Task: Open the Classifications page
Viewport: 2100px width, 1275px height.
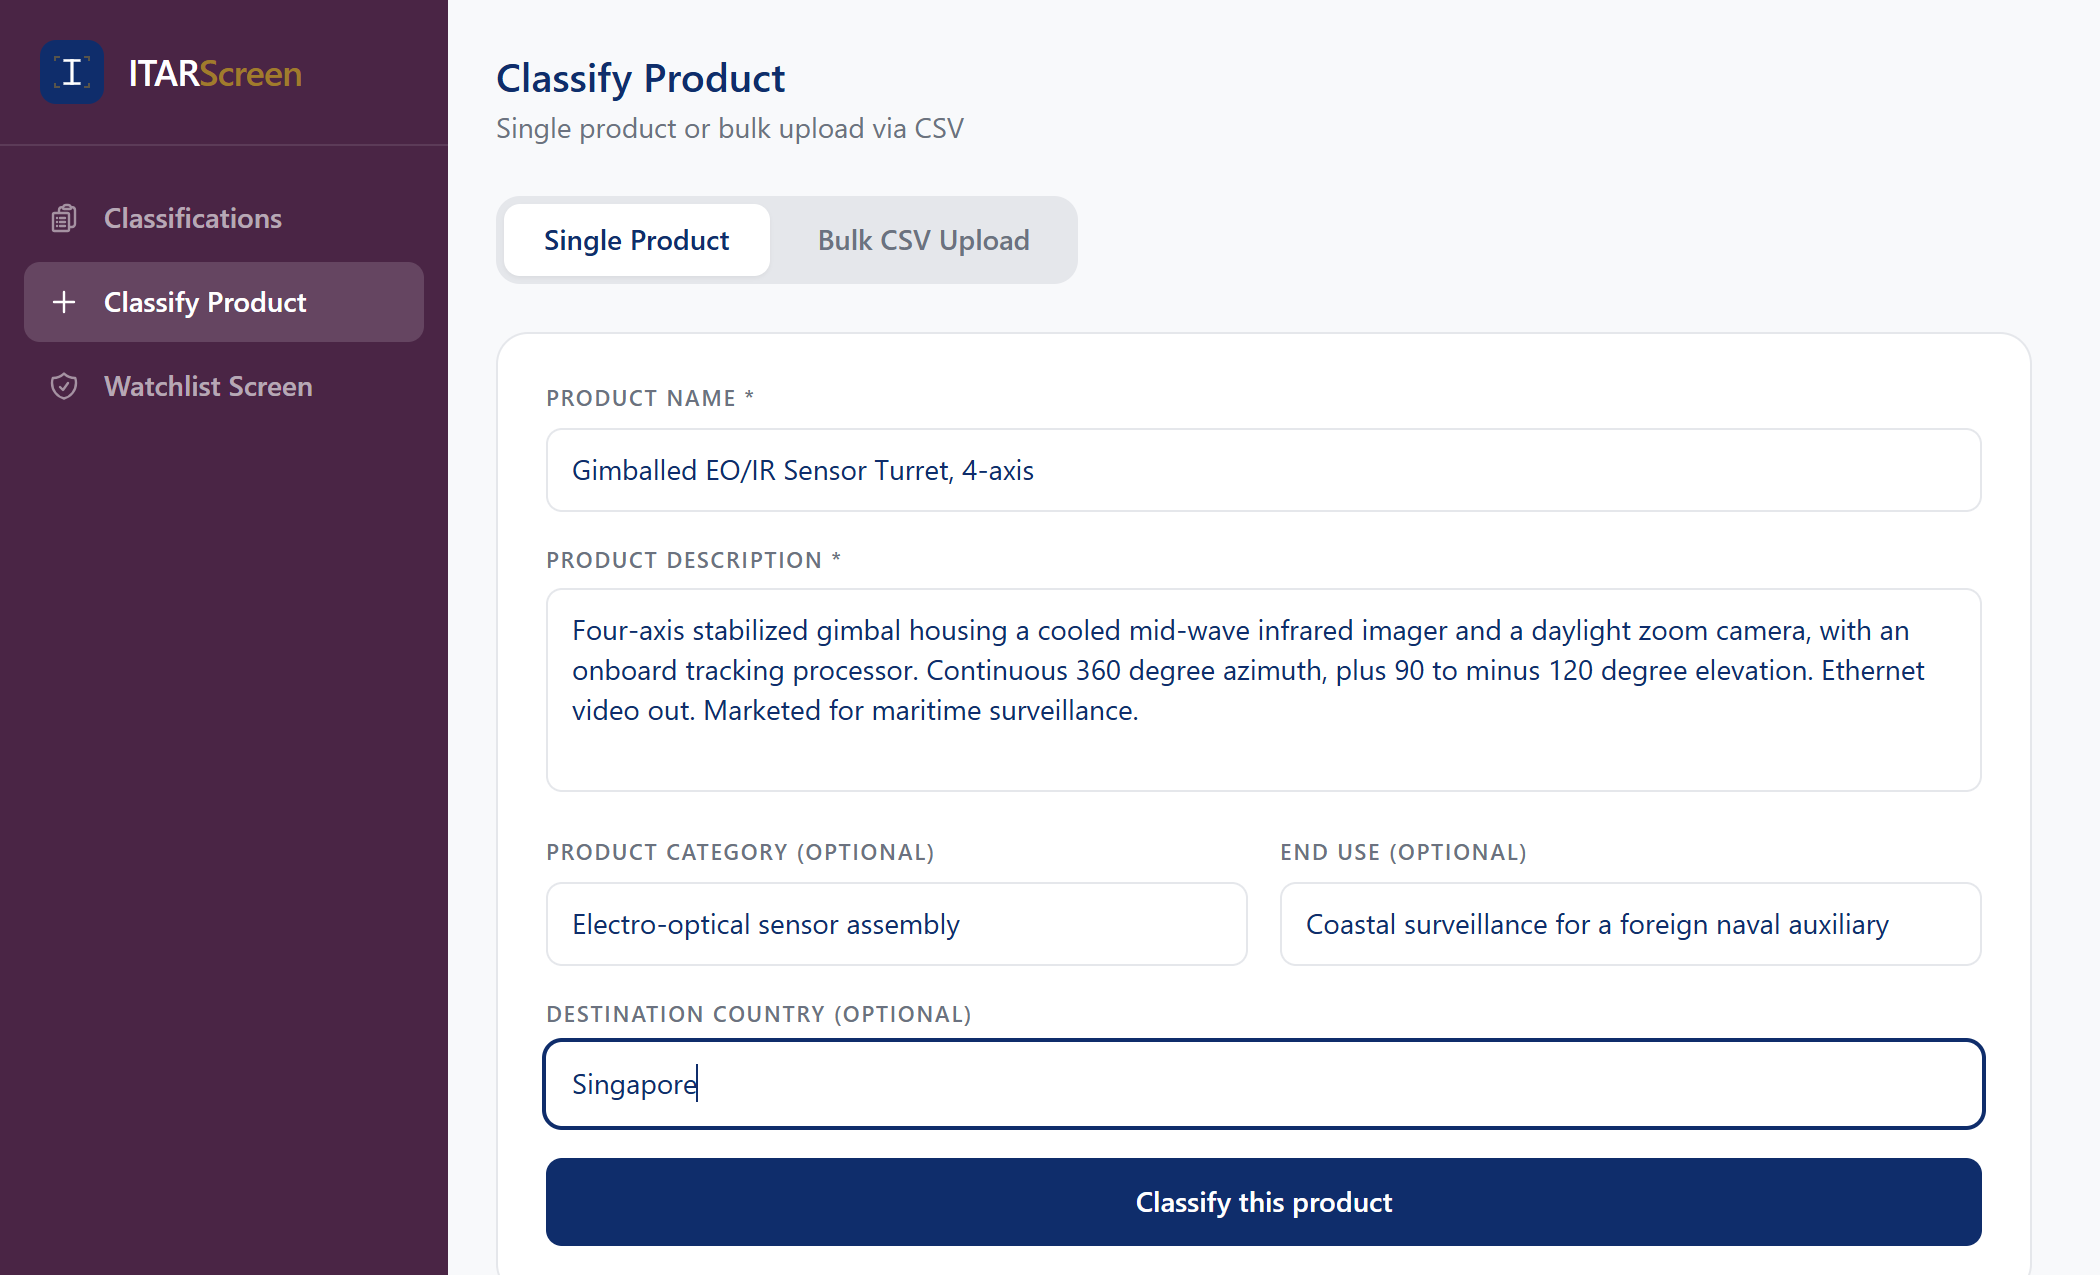Action: [224, 218]
